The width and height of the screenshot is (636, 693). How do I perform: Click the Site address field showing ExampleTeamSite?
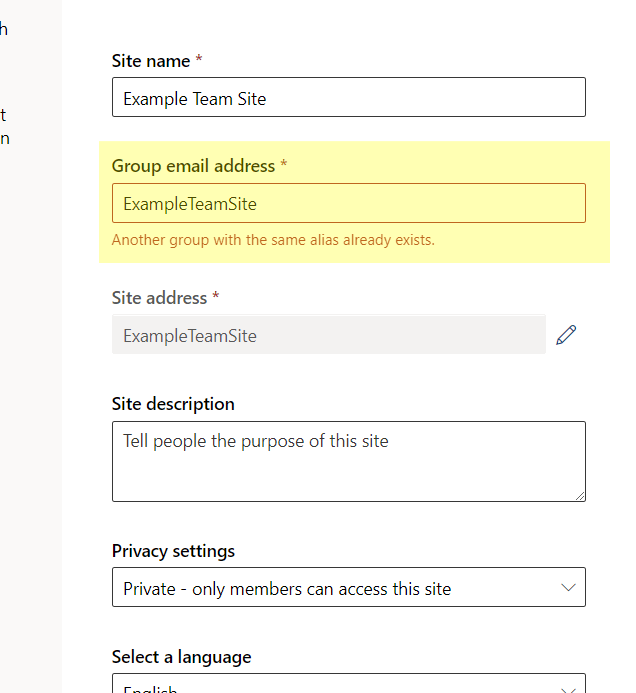tap(329, 335)
